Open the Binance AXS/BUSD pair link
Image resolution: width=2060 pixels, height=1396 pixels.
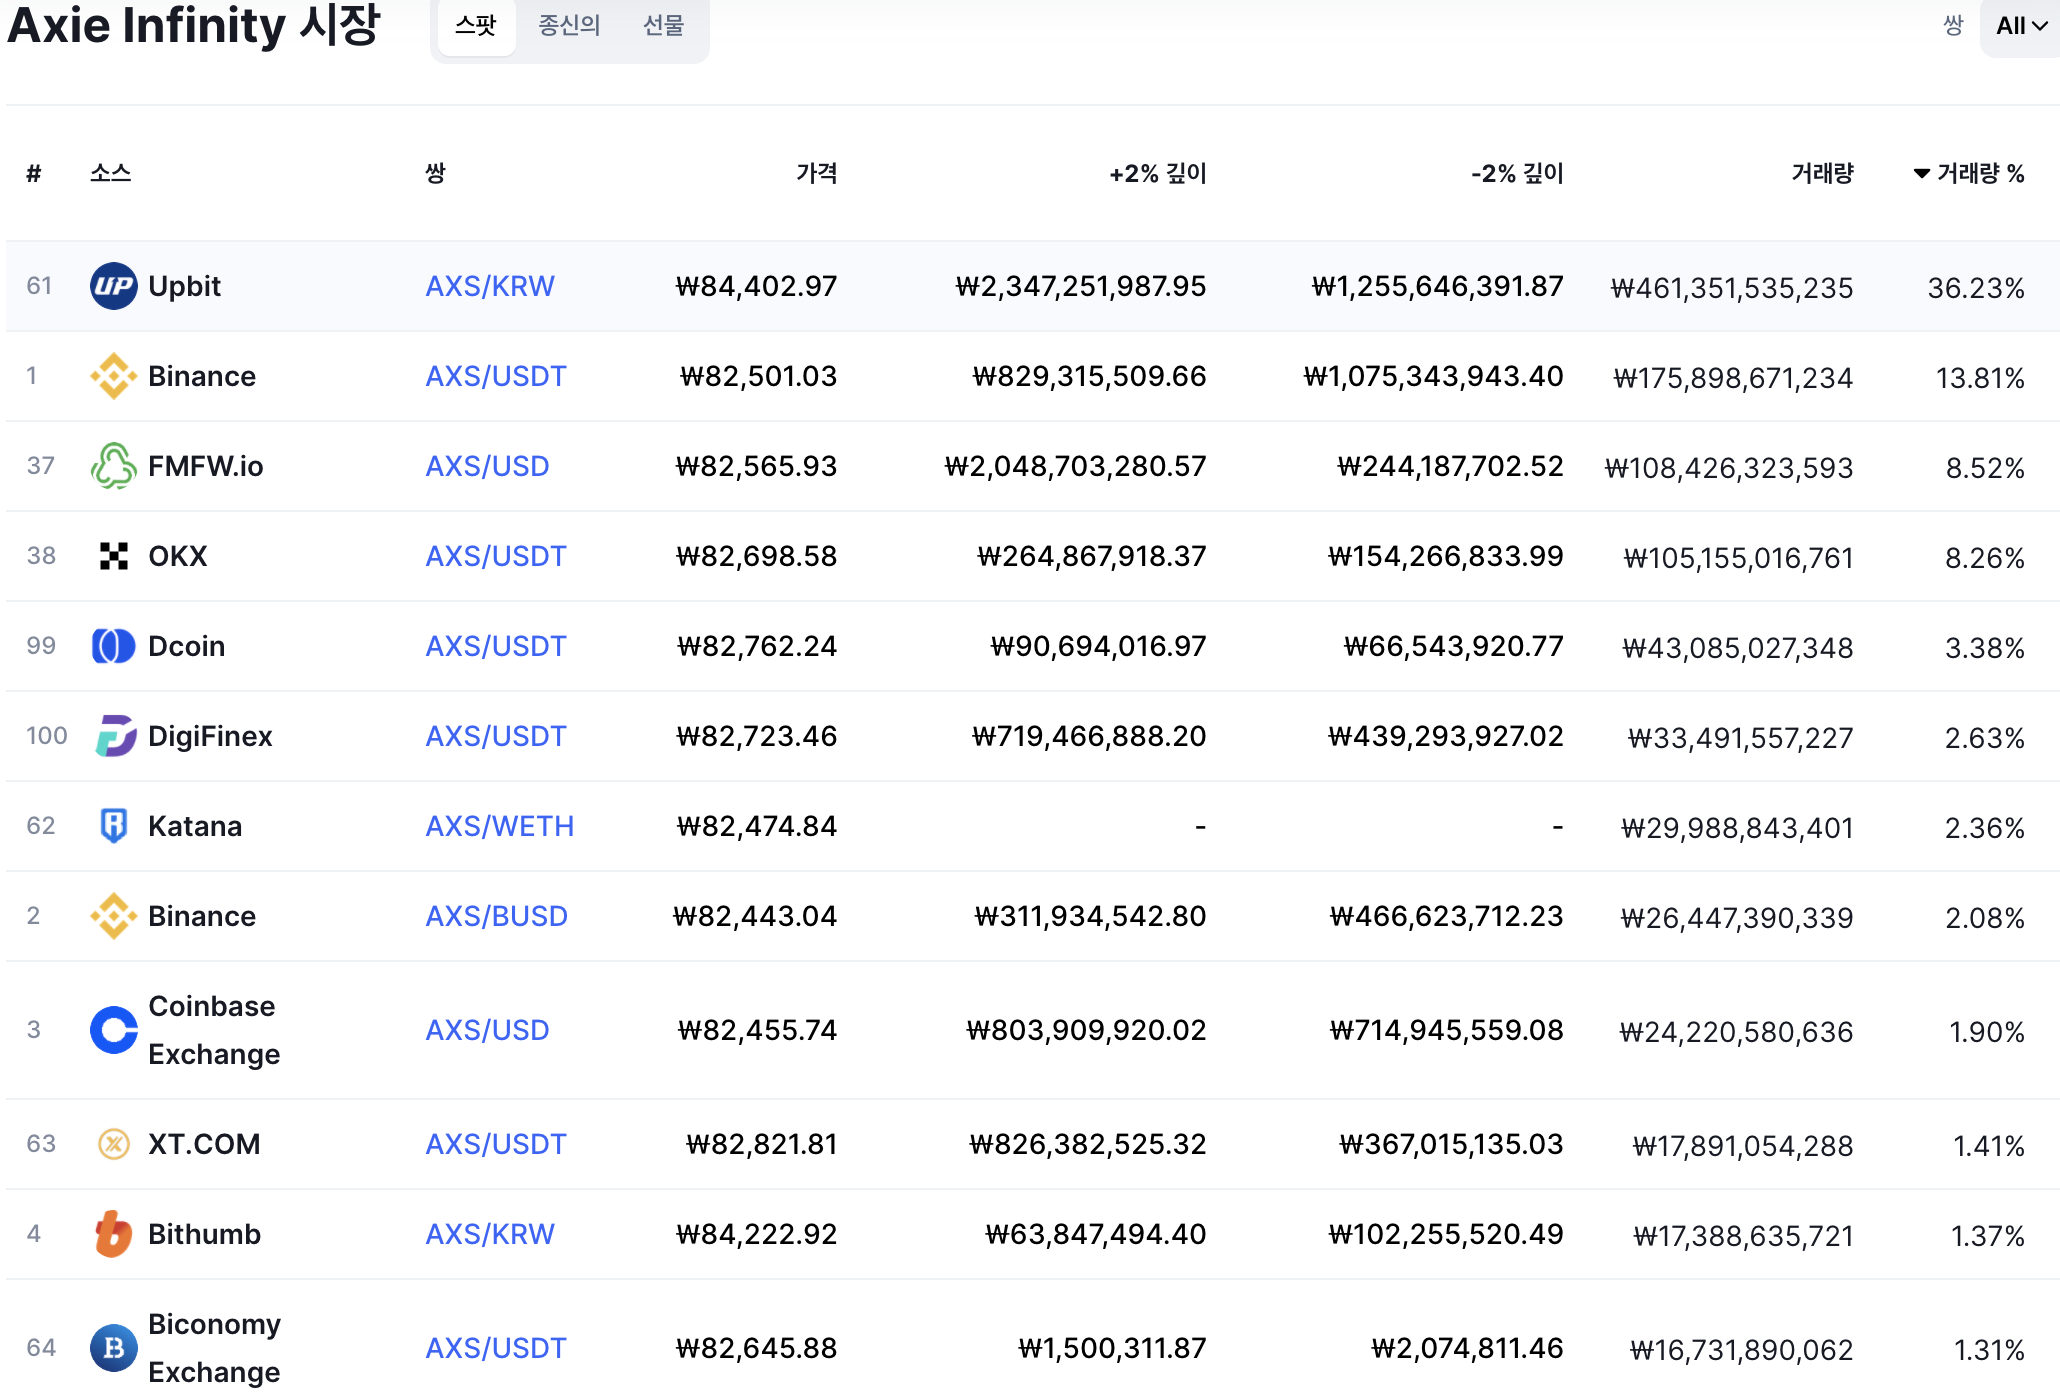coord(496,916)
